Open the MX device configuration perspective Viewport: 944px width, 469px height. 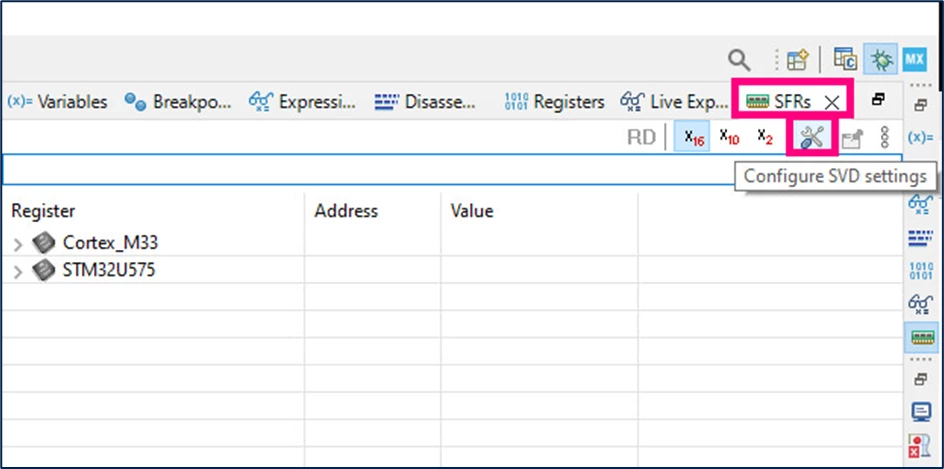click(914, 59)
